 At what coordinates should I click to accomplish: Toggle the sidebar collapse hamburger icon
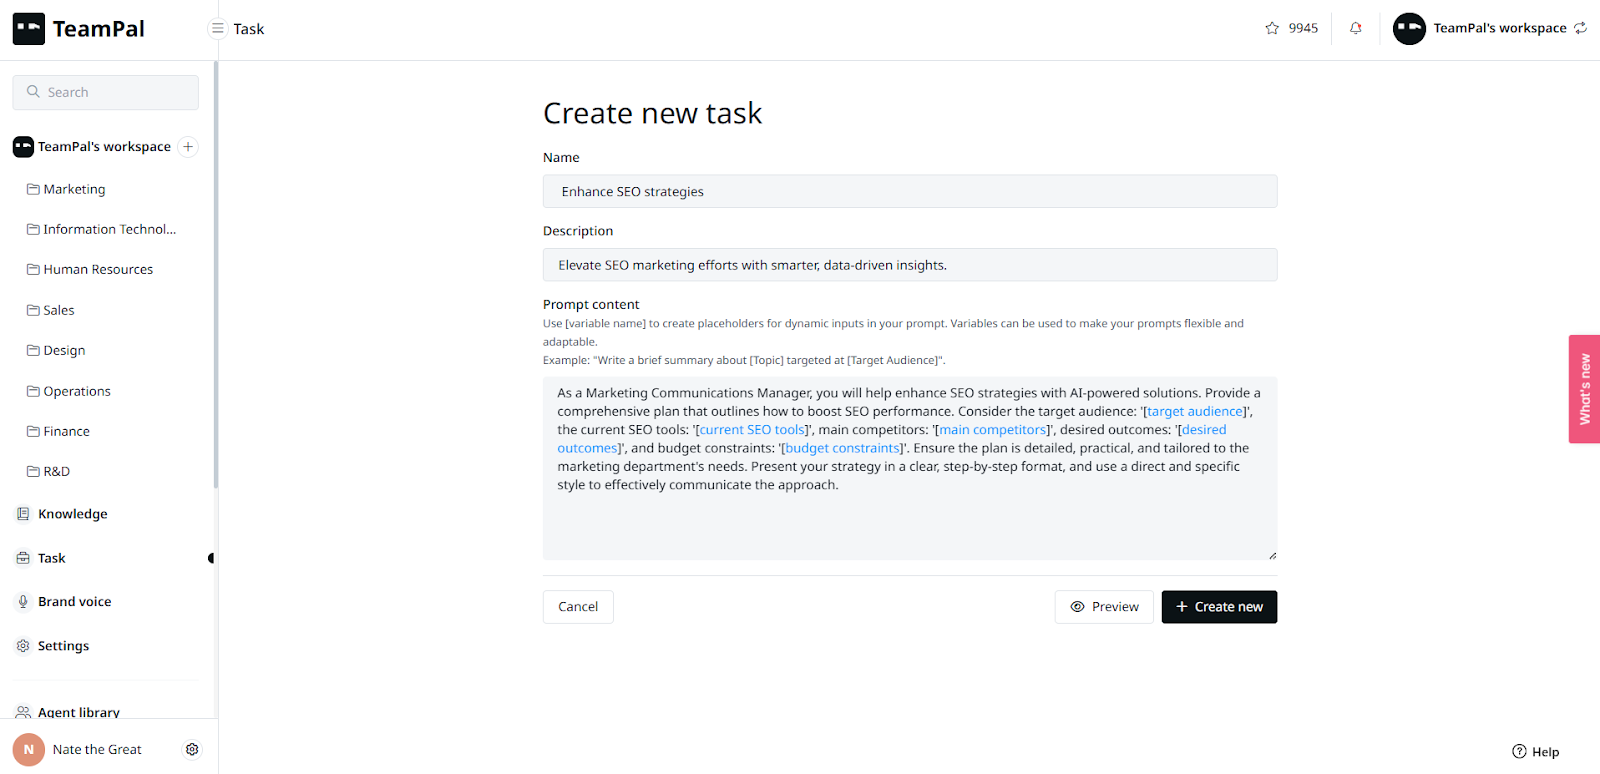pyautogui.click(x=217, y=29)
